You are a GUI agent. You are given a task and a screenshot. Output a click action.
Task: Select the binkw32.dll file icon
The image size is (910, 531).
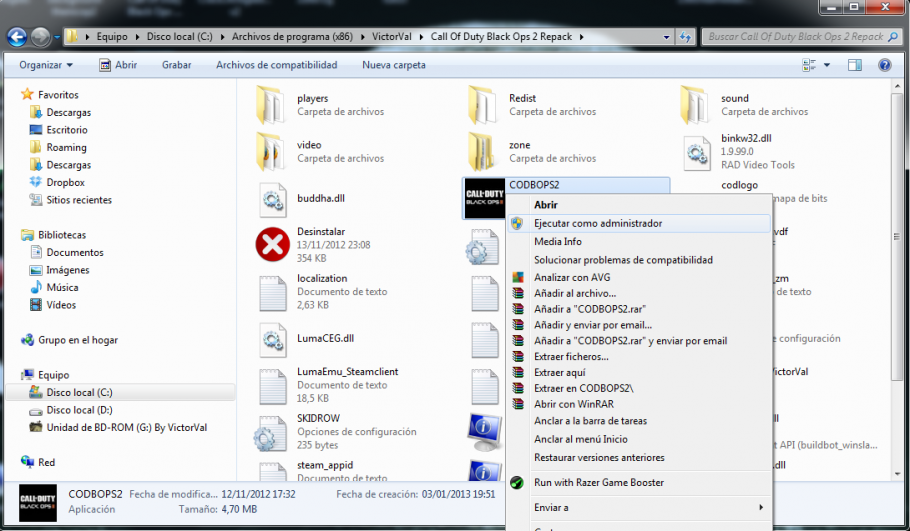coord(696,151)
